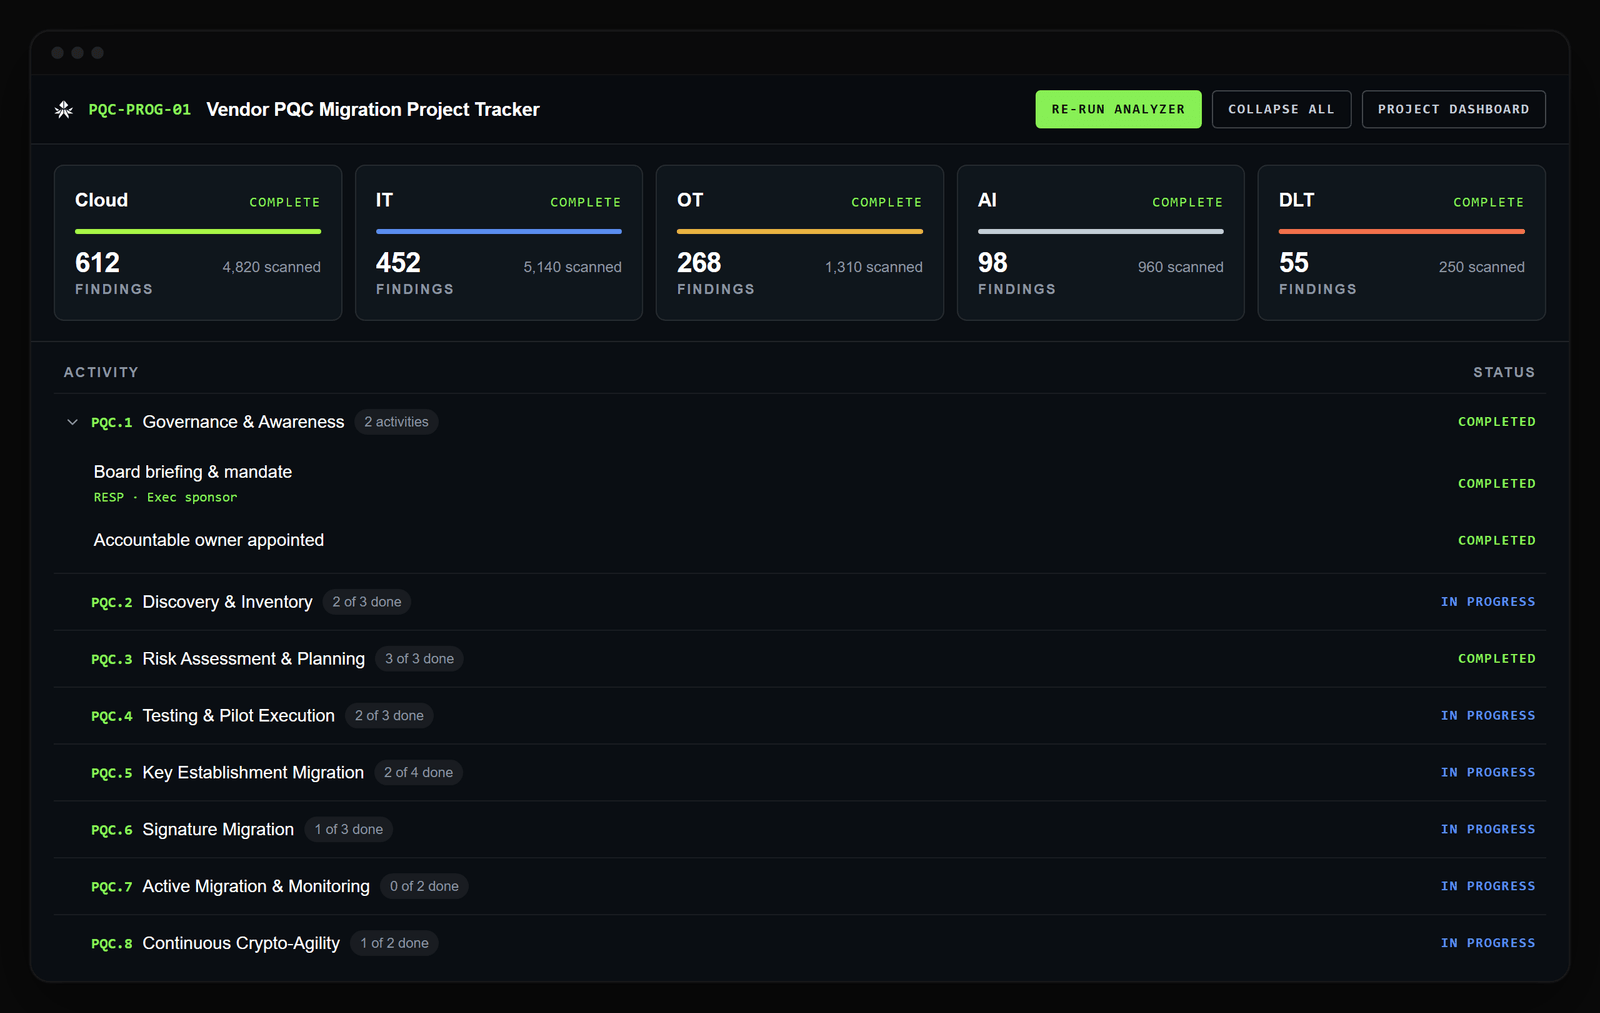Image resolution: width=1600 pixels, height=1013 pixels.
Task: Click the ACTIVITY column header
Action: pos(101,372)
